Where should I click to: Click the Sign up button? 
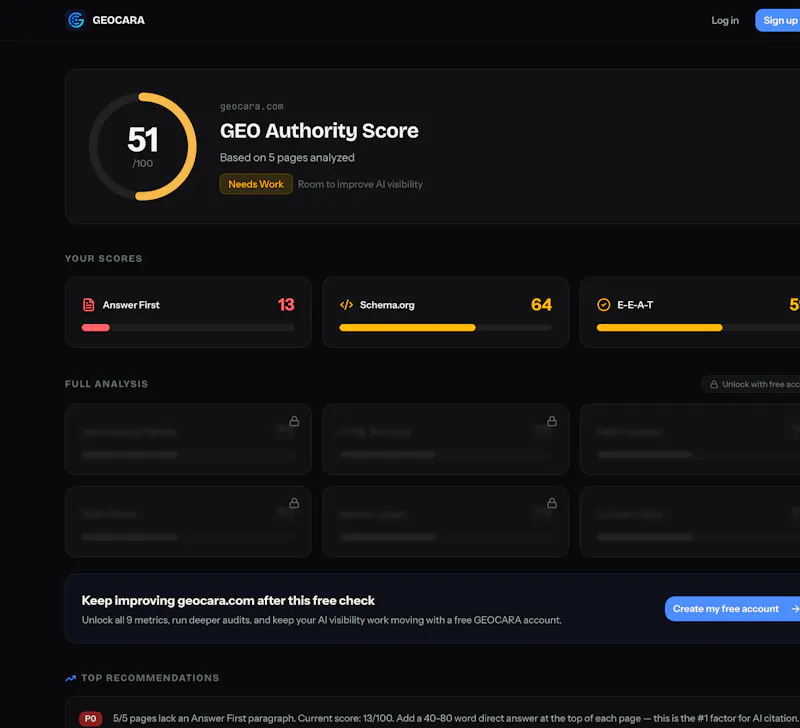tap(780, 20)
